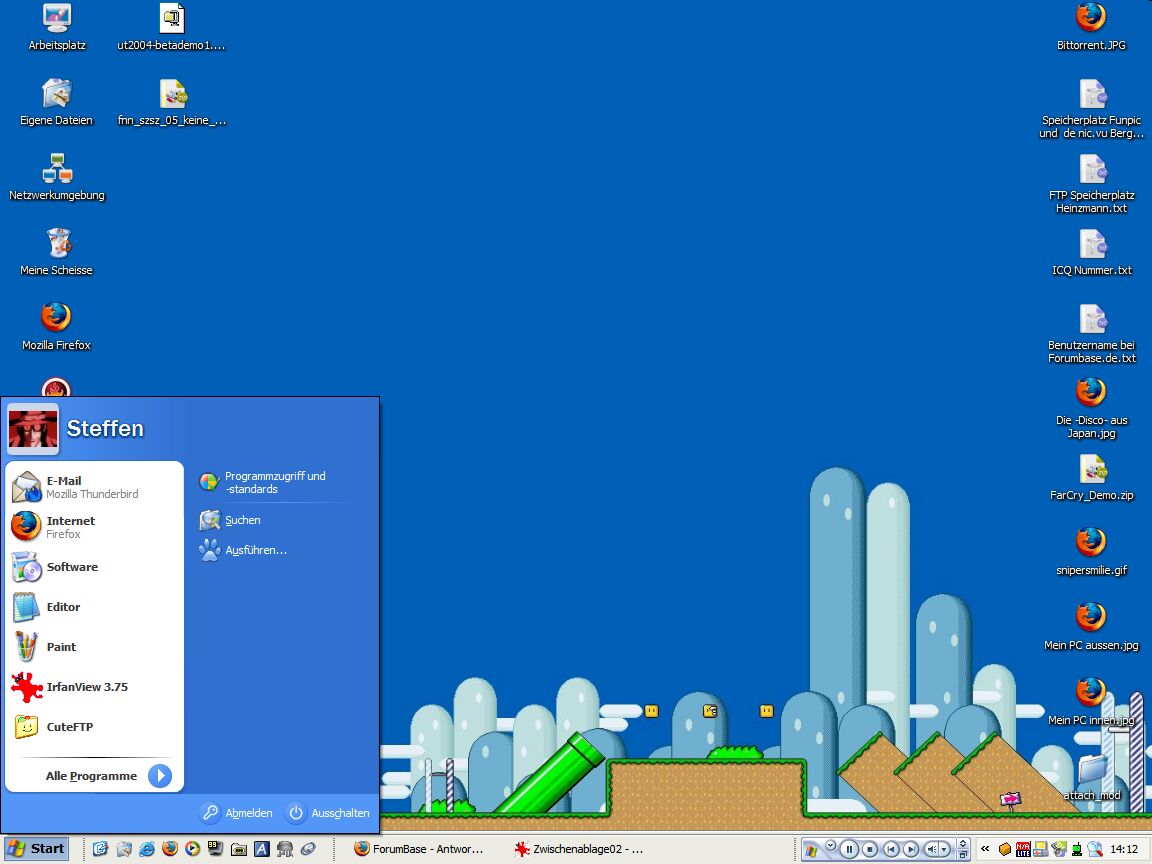Click the player toolbar up-down expander
Viewport: 1152px width, 864px height.
click(x=962, y=843)
